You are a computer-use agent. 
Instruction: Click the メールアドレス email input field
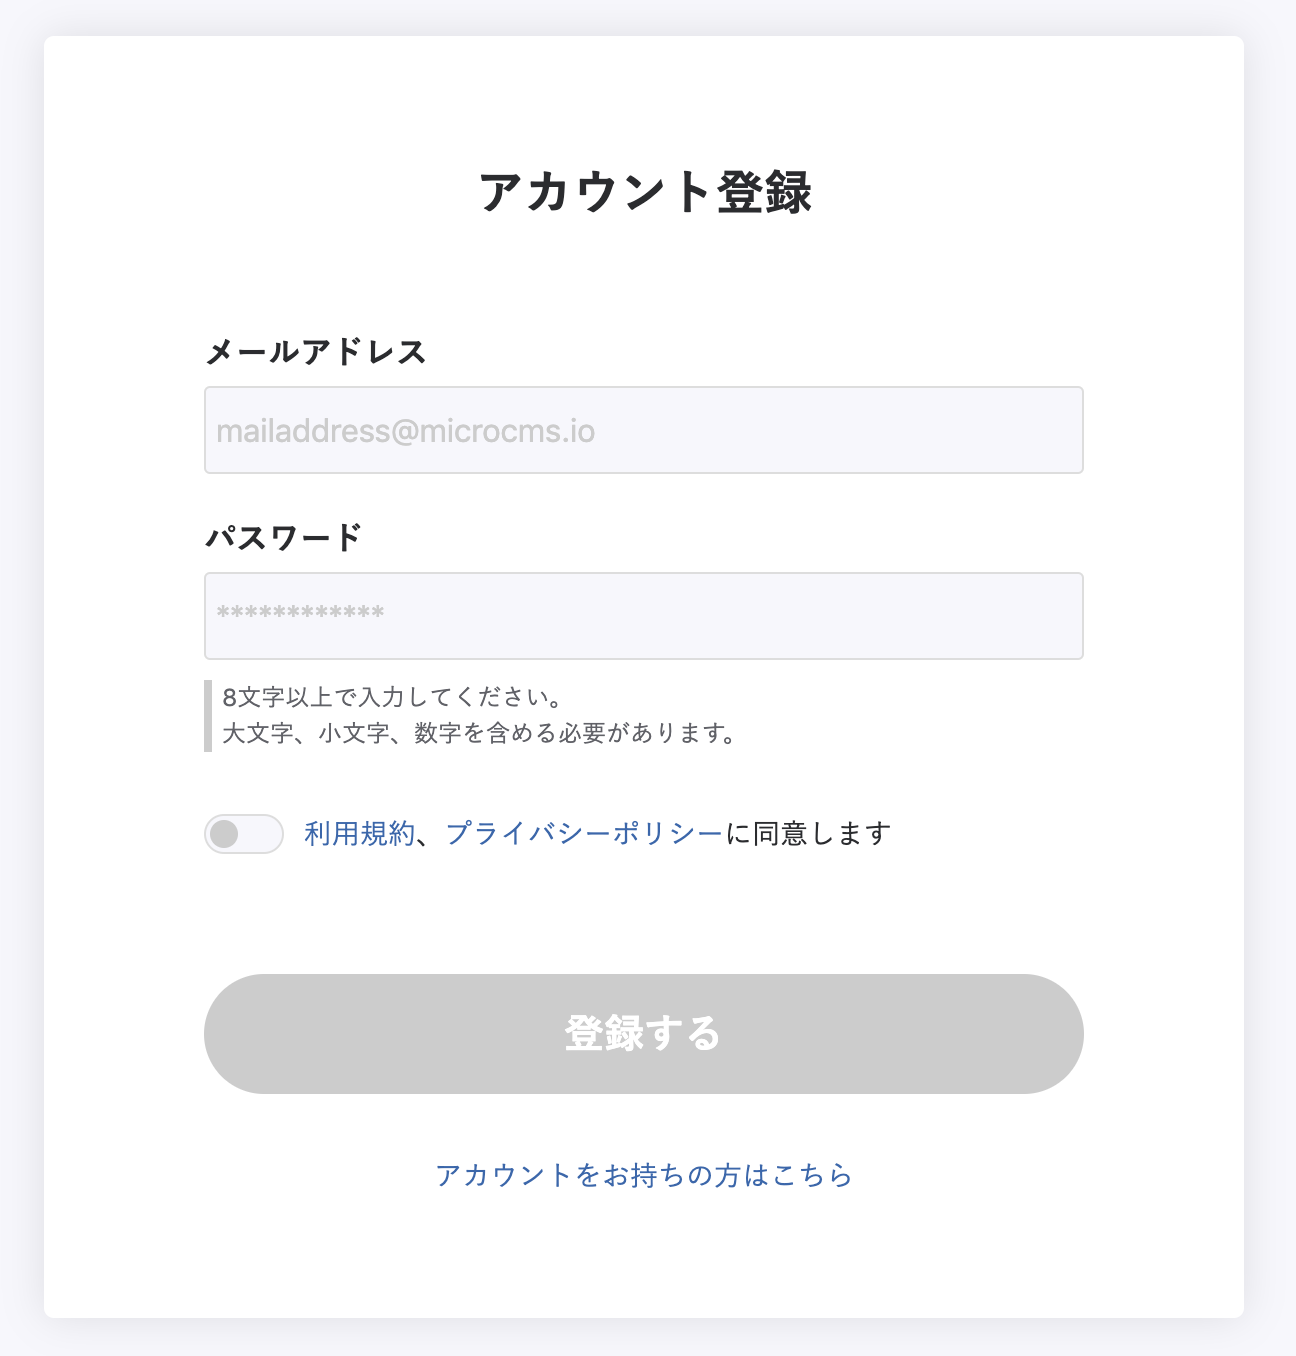coord(643,430)
